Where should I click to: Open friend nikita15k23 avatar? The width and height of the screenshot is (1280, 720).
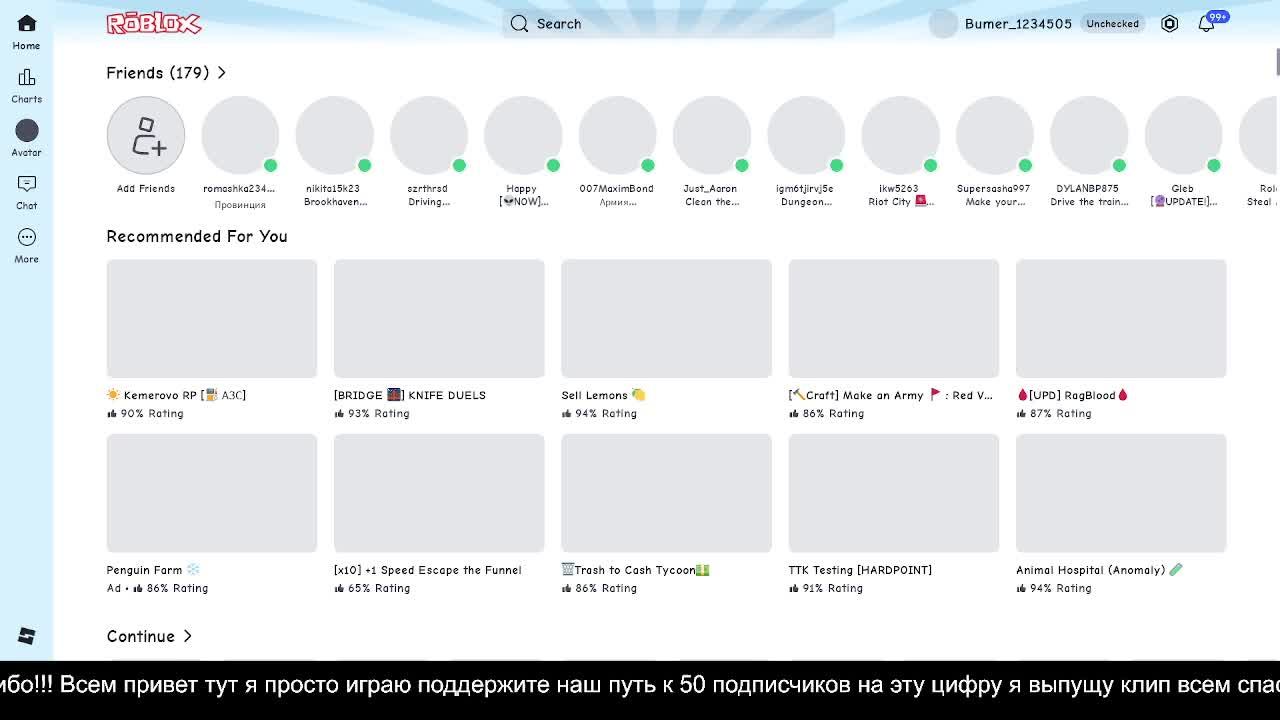[x=334, y=136]
